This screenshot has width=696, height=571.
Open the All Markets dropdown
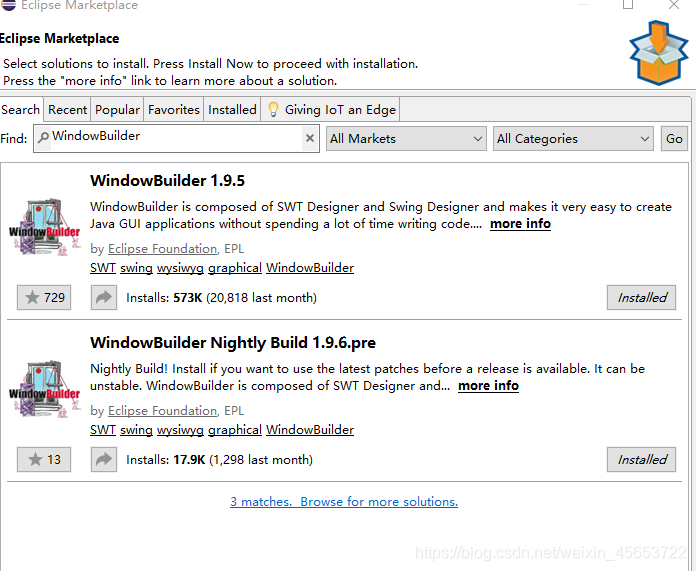coord(406,139)
